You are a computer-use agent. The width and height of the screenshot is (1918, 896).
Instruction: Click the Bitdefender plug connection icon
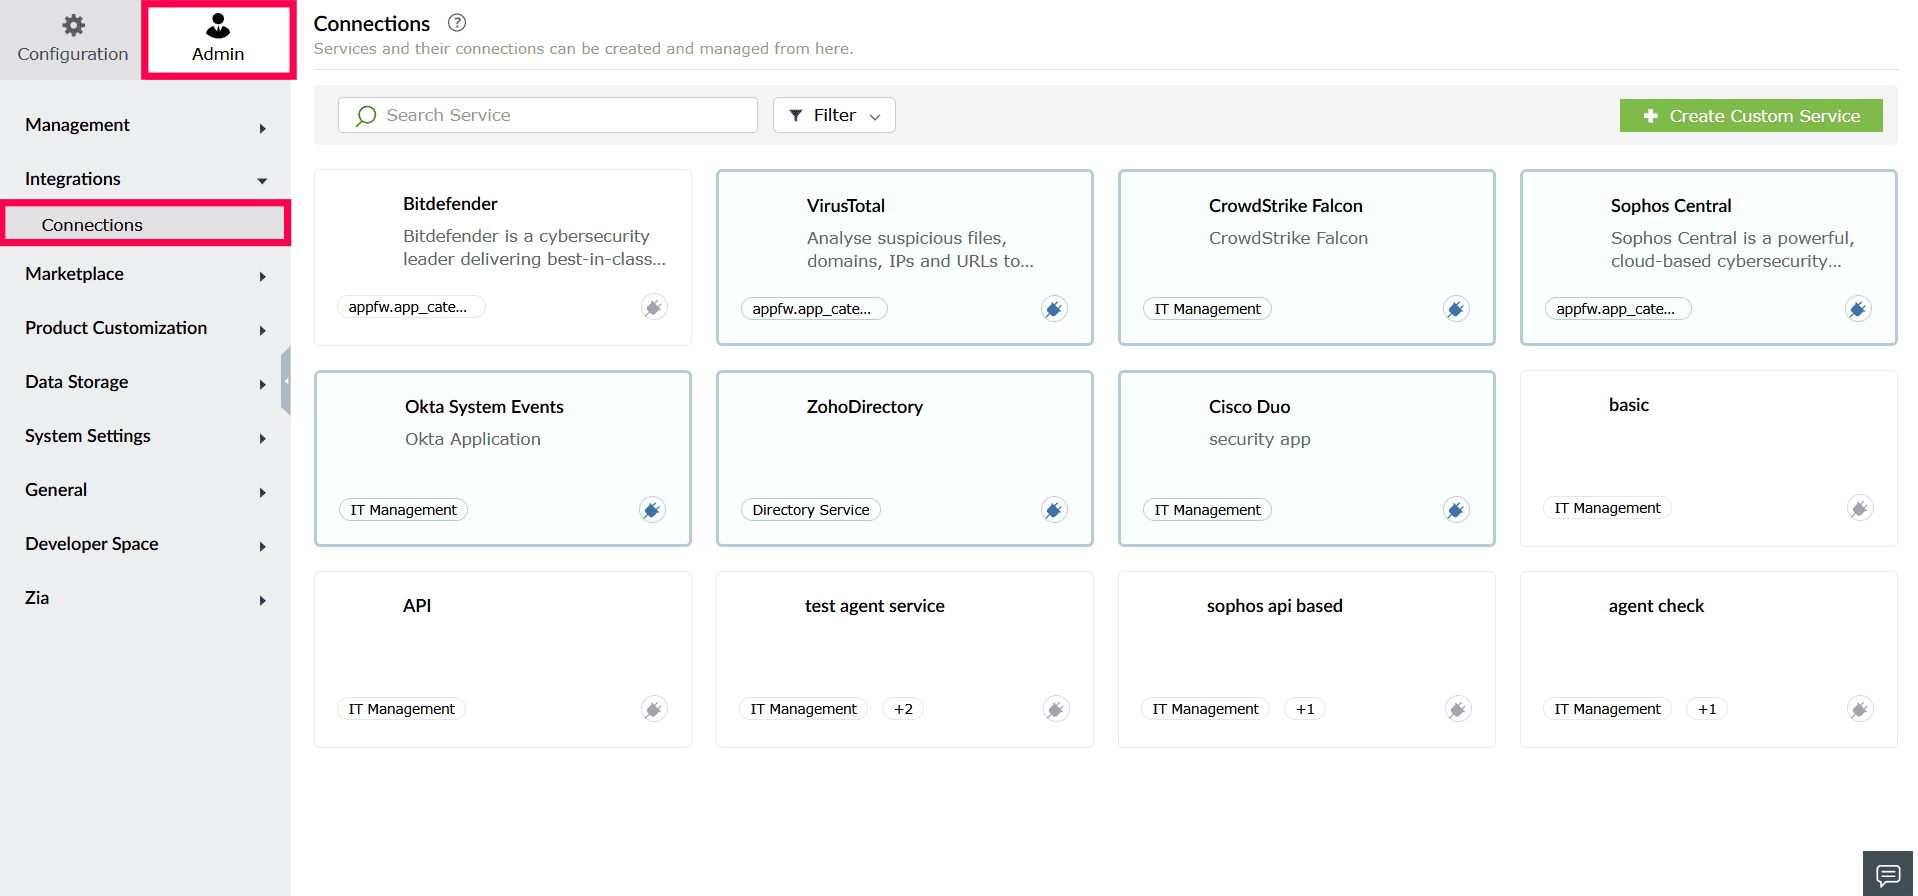tap(654, 307)
